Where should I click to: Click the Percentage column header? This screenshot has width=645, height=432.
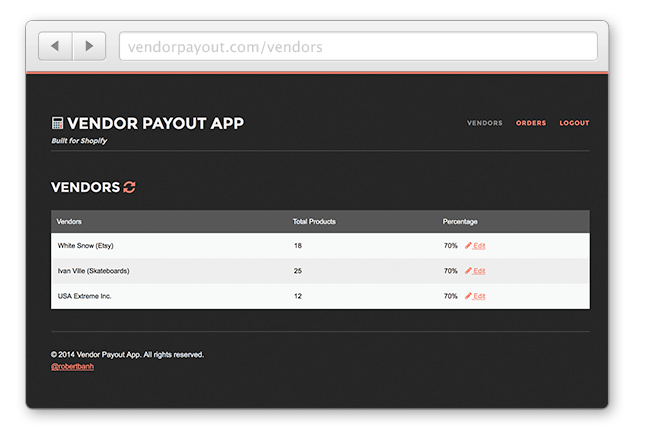[x=460, y=221]
